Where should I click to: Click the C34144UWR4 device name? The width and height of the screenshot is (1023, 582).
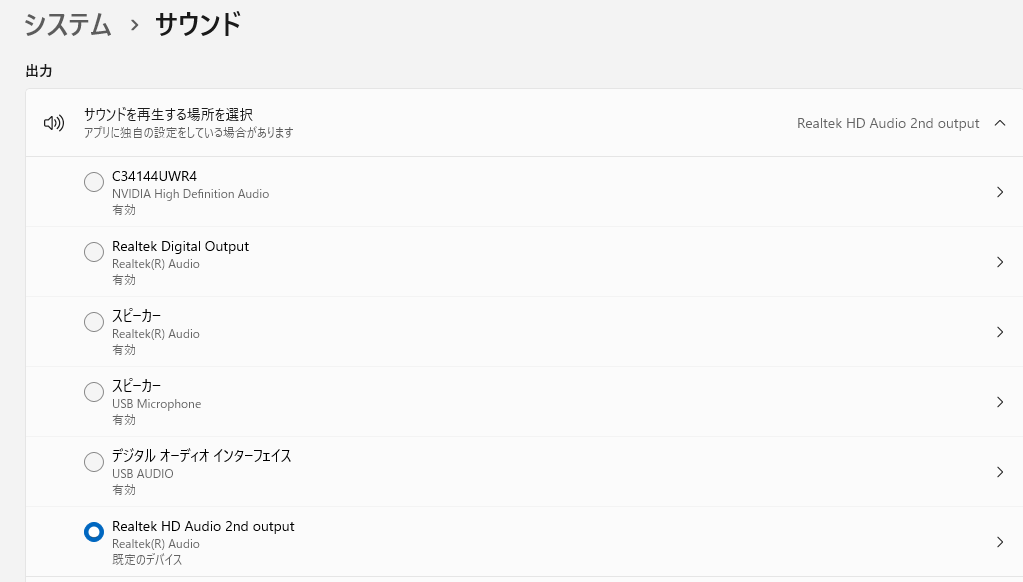(x=154, y=176)
